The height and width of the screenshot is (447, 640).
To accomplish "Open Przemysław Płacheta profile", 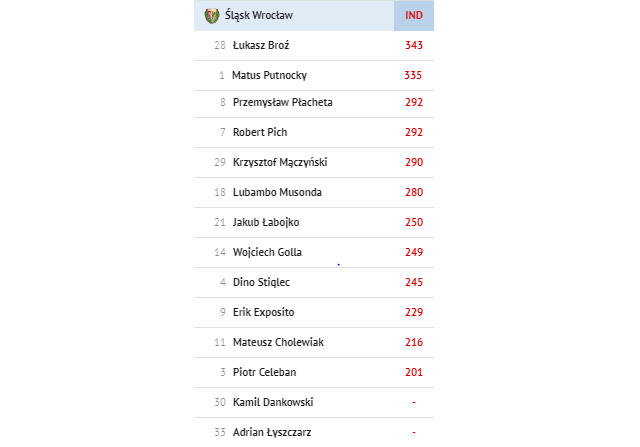I will [282, 102].
